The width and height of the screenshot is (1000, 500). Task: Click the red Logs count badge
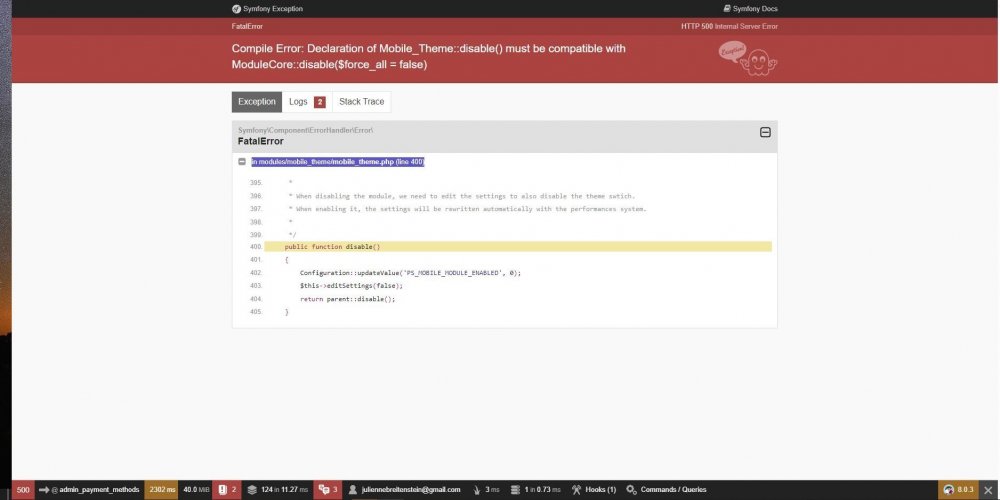(320, 102)
